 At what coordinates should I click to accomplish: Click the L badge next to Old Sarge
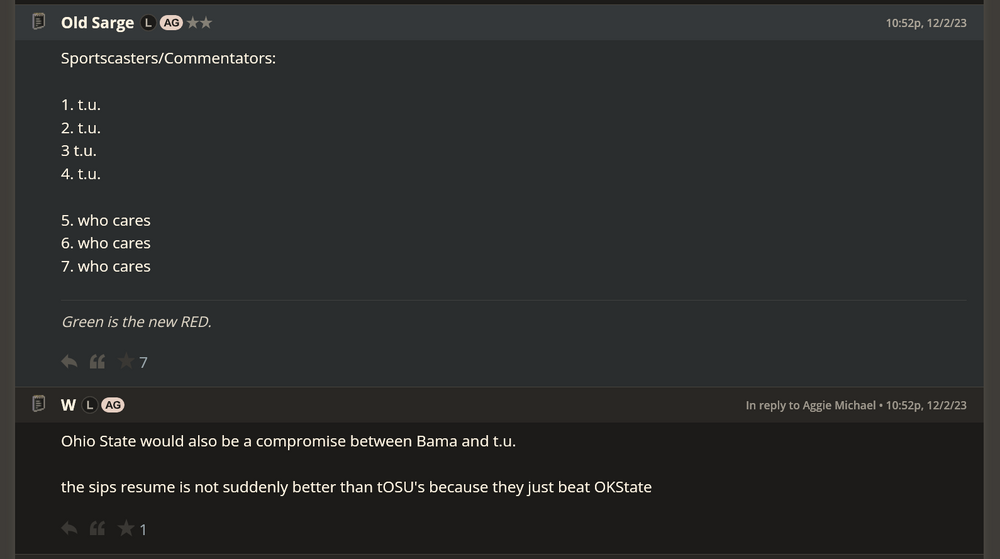pos(149,22)
